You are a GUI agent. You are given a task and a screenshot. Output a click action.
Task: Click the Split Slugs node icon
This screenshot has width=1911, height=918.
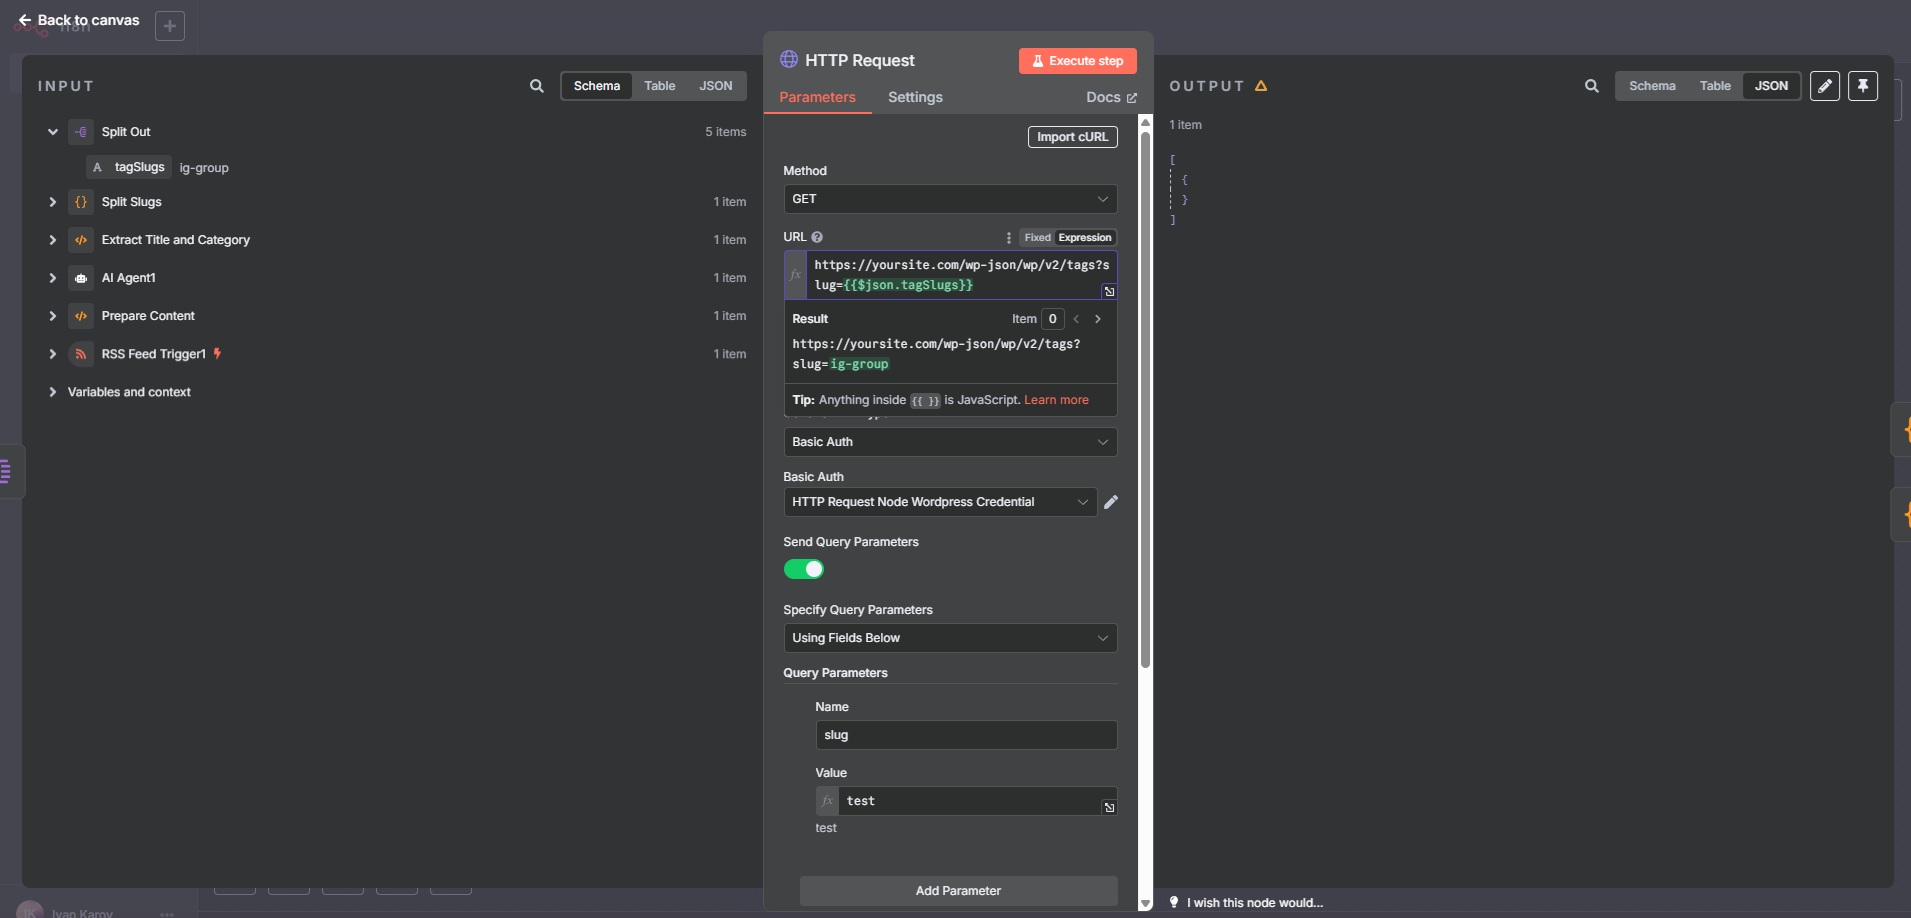(81, 202)
